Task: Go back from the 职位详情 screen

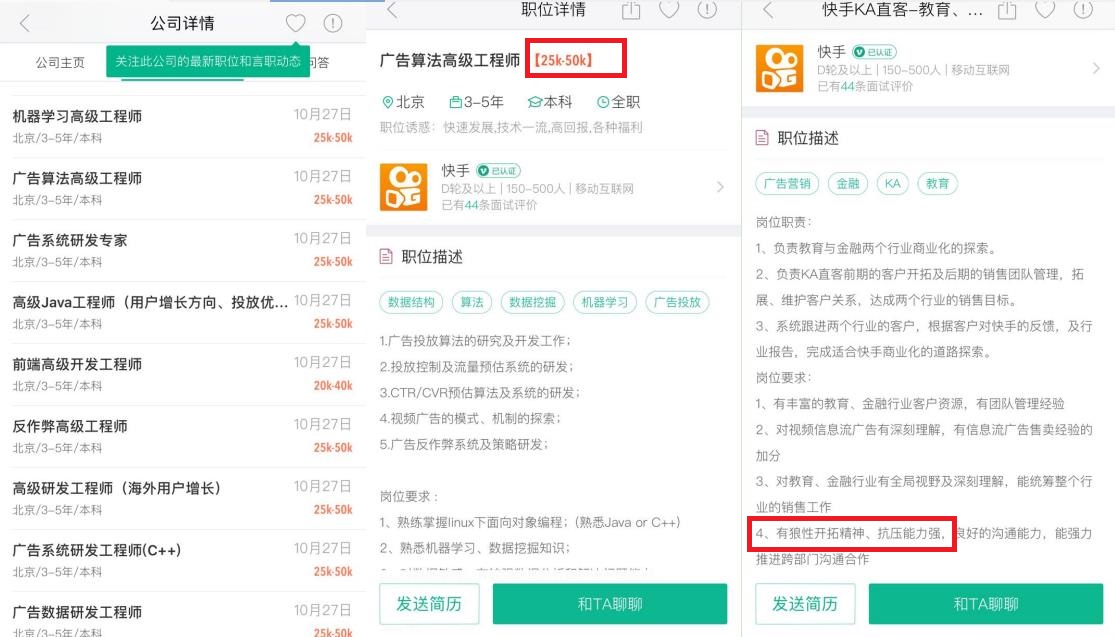Action: 392,10
